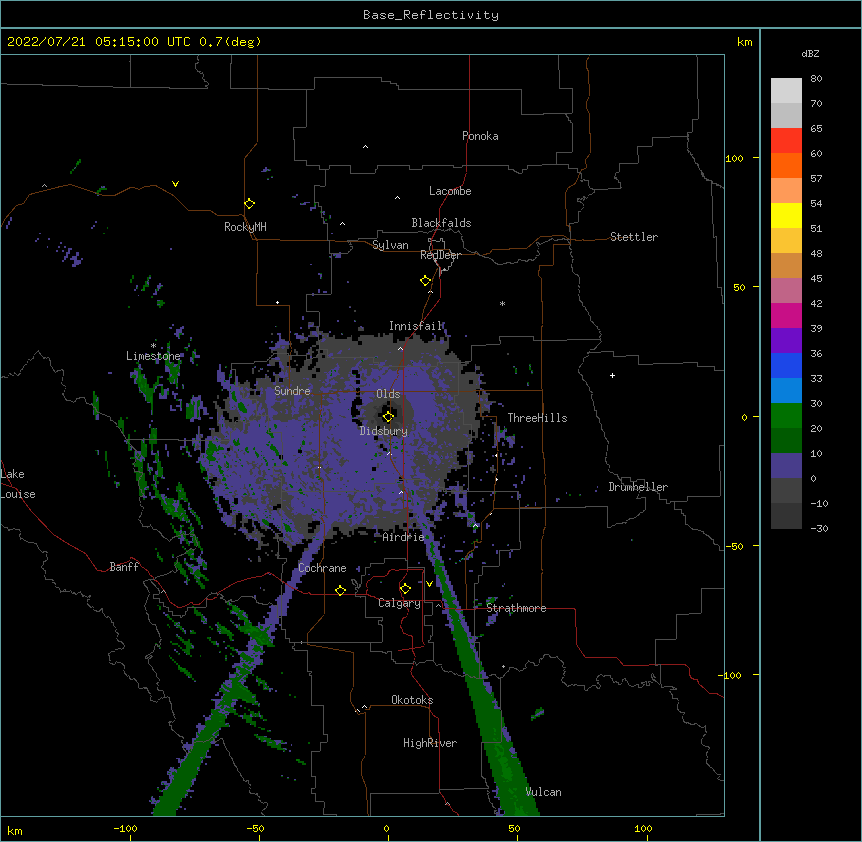Click the Banff town label
The width and height of the screenshot is (862, 842).
(x=124, y=567)
